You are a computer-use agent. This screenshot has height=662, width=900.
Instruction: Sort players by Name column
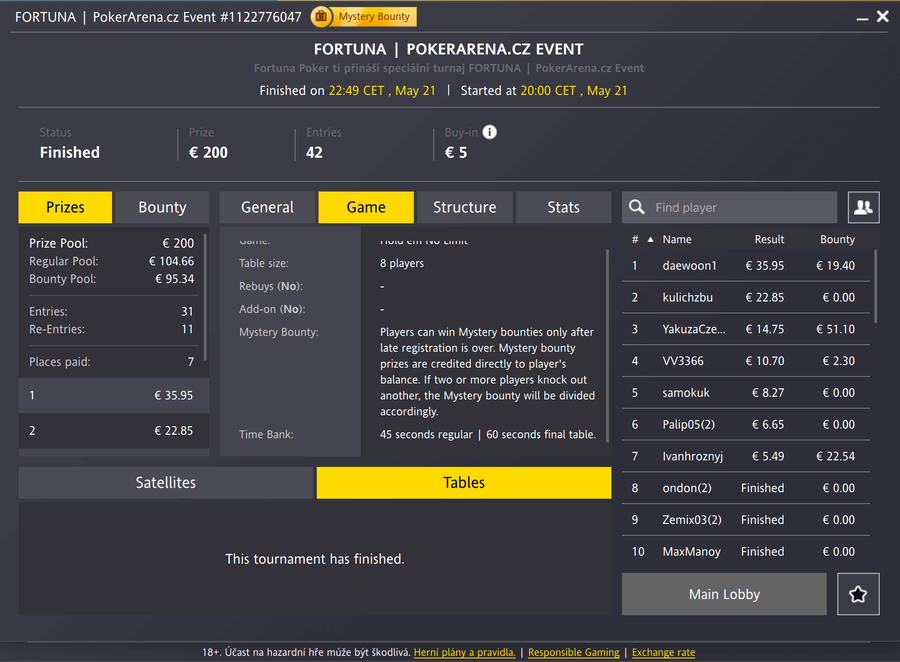[x=677, y=239]
